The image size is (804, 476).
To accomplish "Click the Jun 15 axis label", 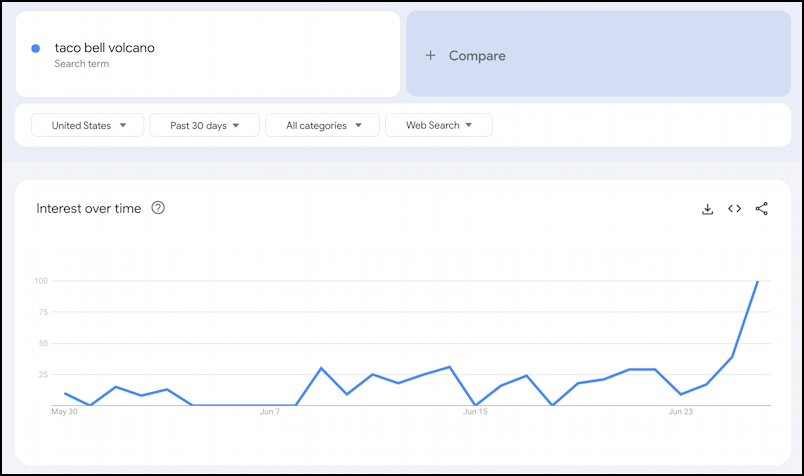I will 475,411.
